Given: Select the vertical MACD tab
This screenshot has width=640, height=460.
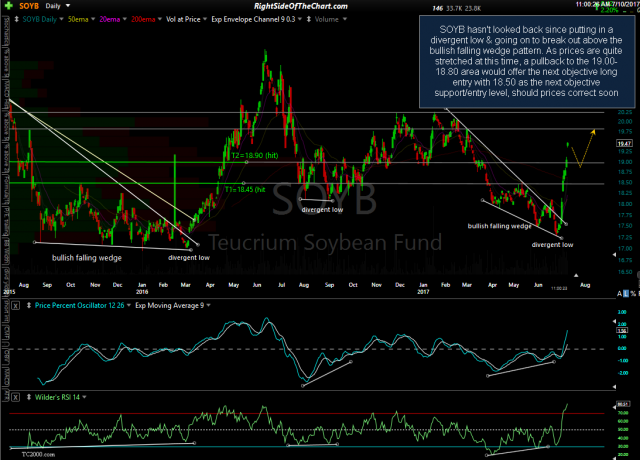Looking at the screenshot, I should [x=6, y=379].
